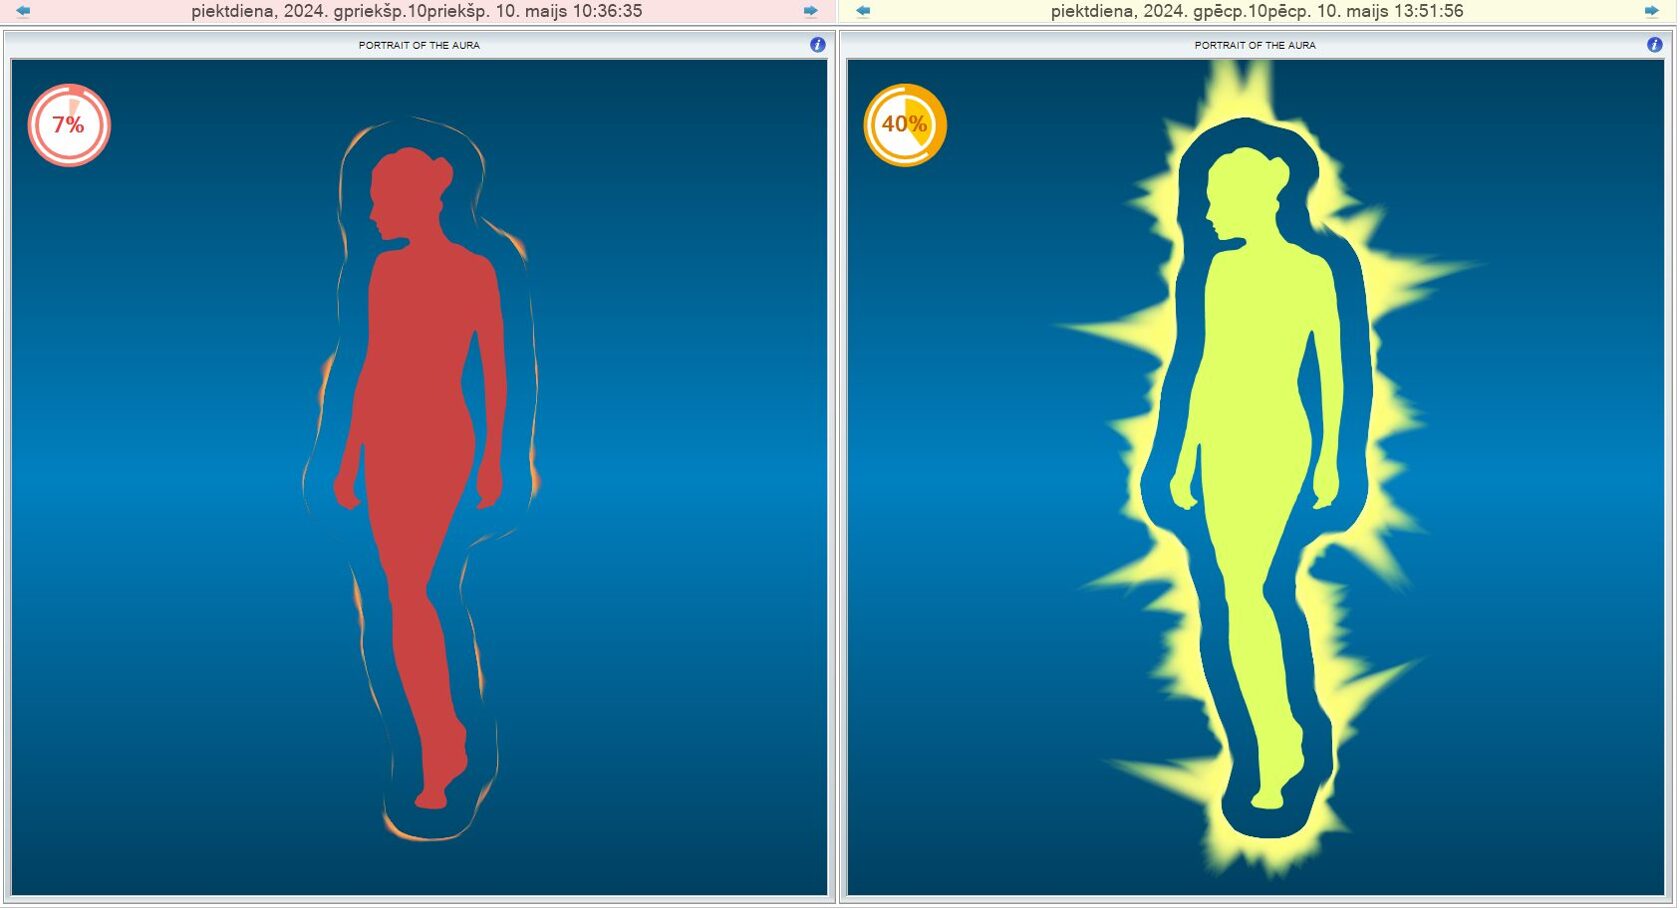Click the 10:36:35 date header text
Viewport: 1680px width, 910px height.
417,11
